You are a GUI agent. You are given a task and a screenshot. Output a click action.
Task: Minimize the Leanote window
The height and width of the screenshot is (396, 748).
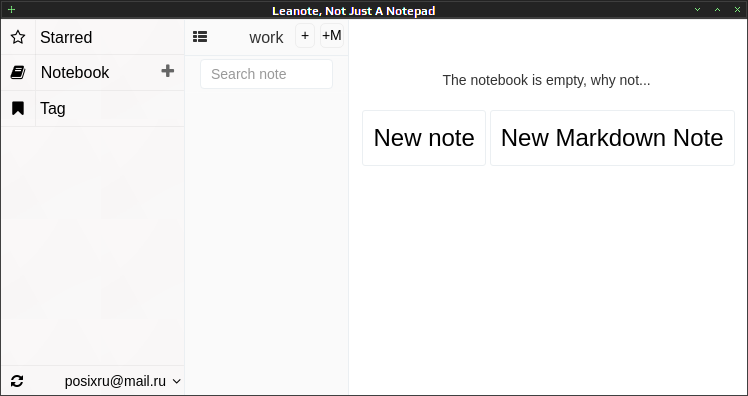click(x=697, y=10)
